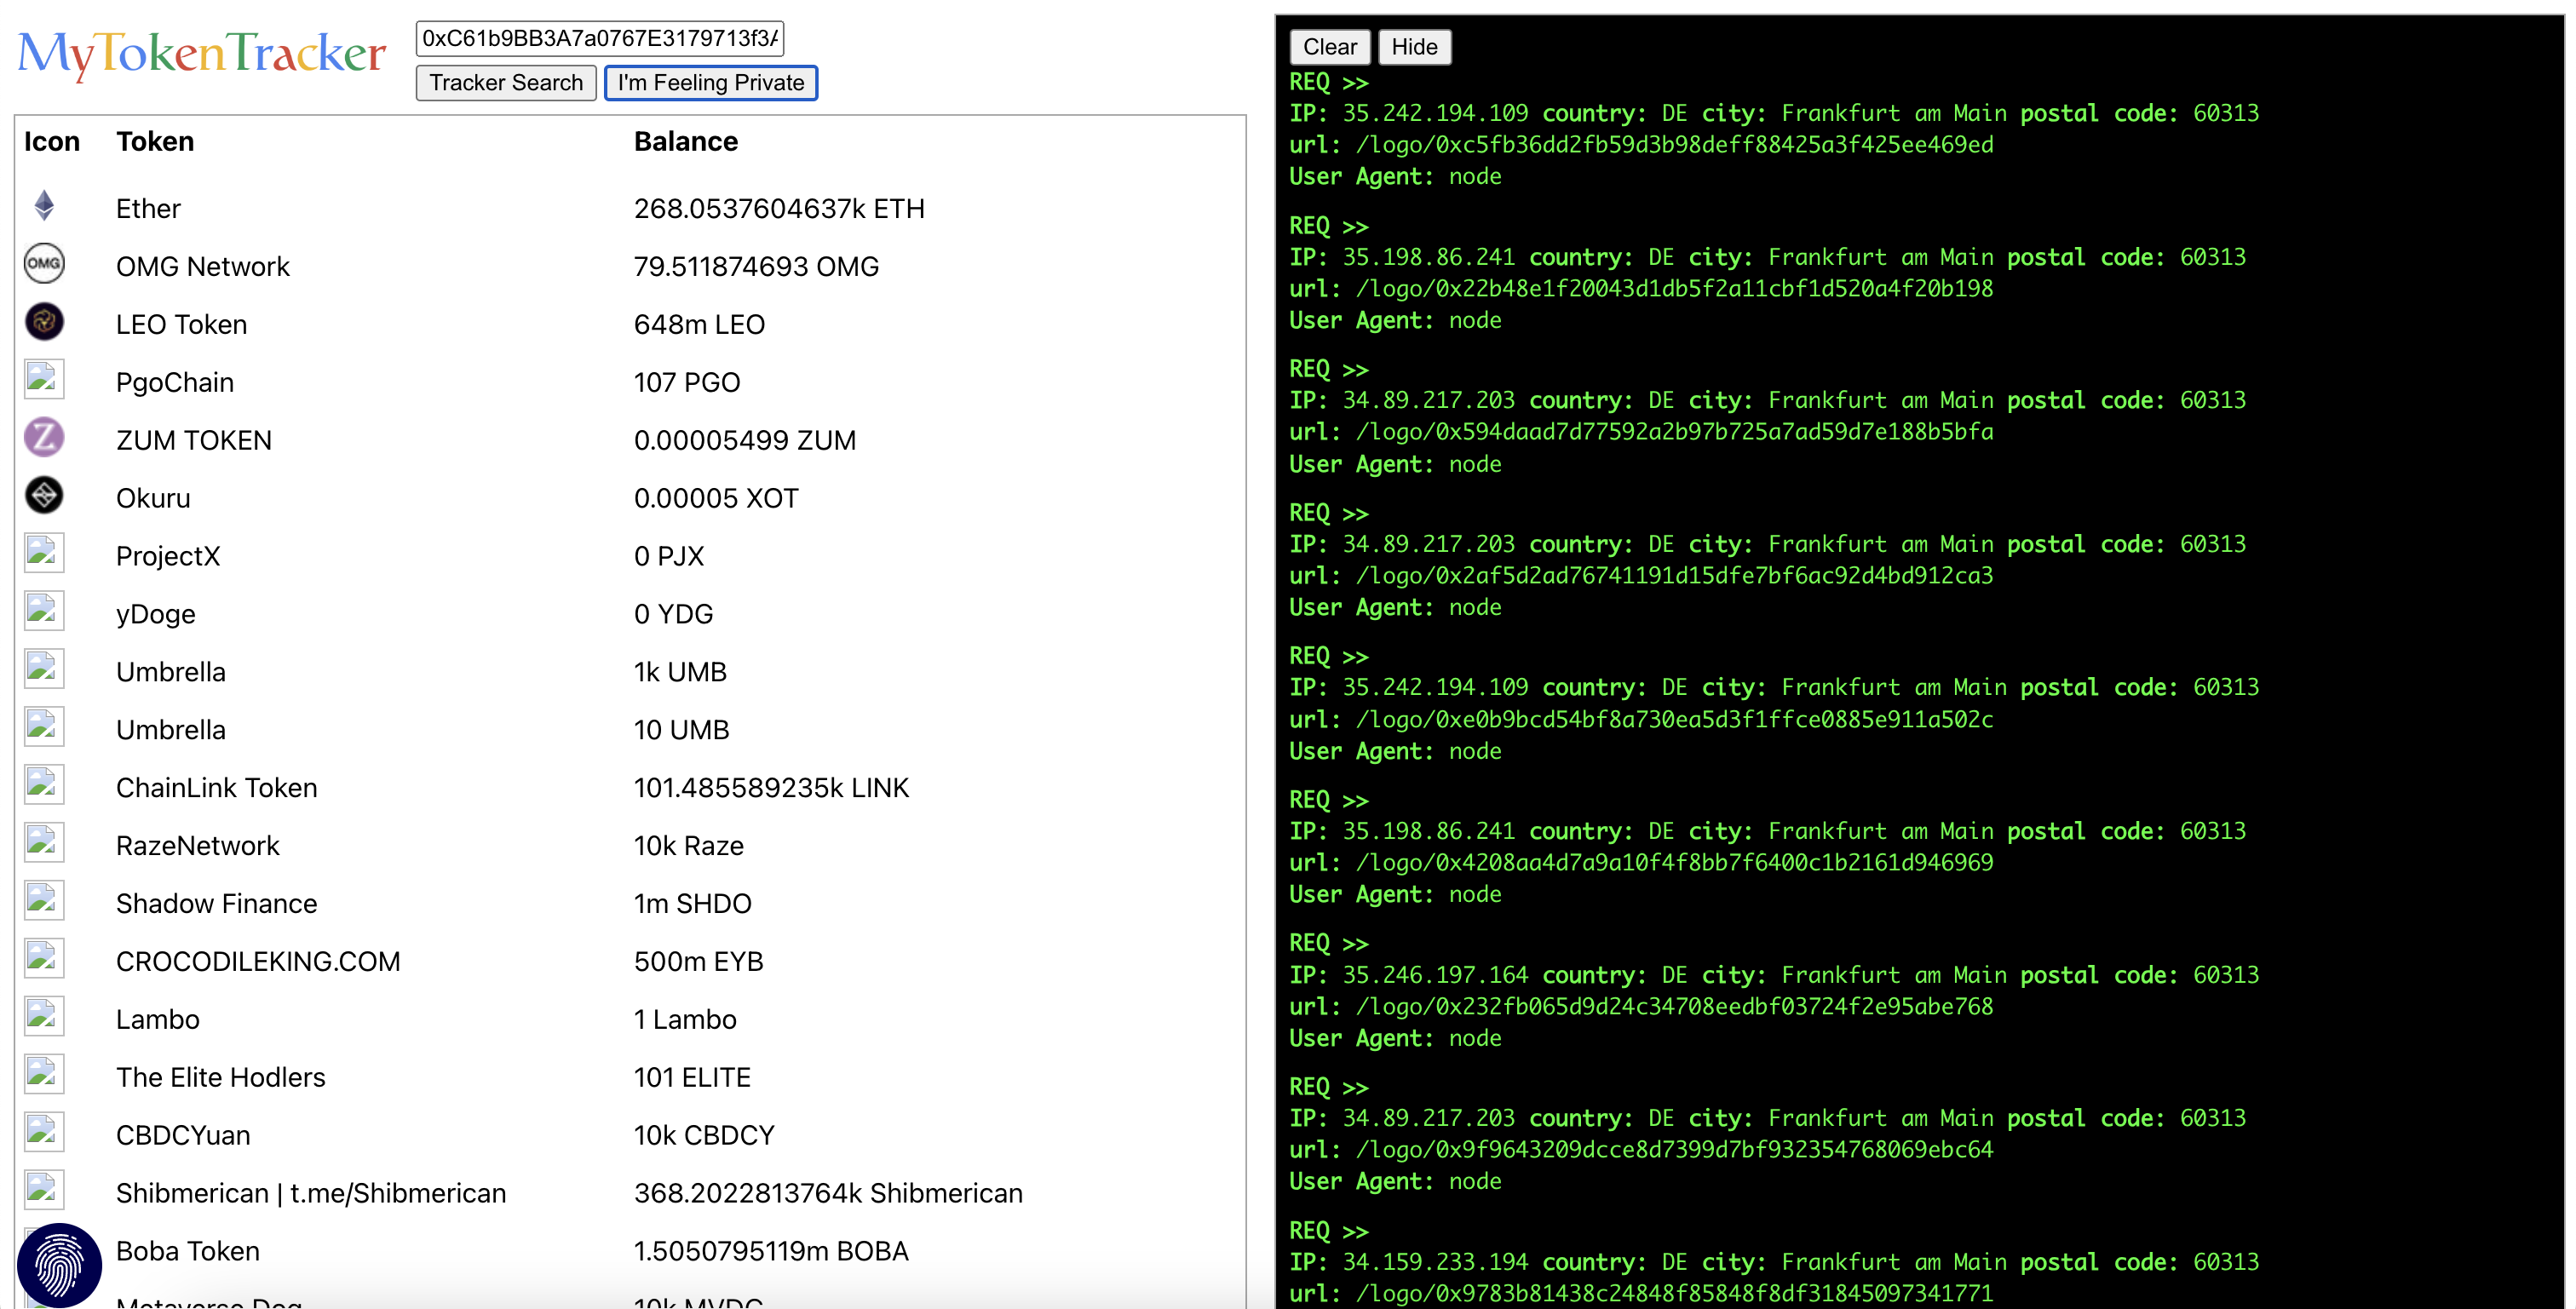This screenshot has width=2576, height=1309.
Task: Select the ChainLink Token name
Action: pyautogui.click(x=217, y=789)
